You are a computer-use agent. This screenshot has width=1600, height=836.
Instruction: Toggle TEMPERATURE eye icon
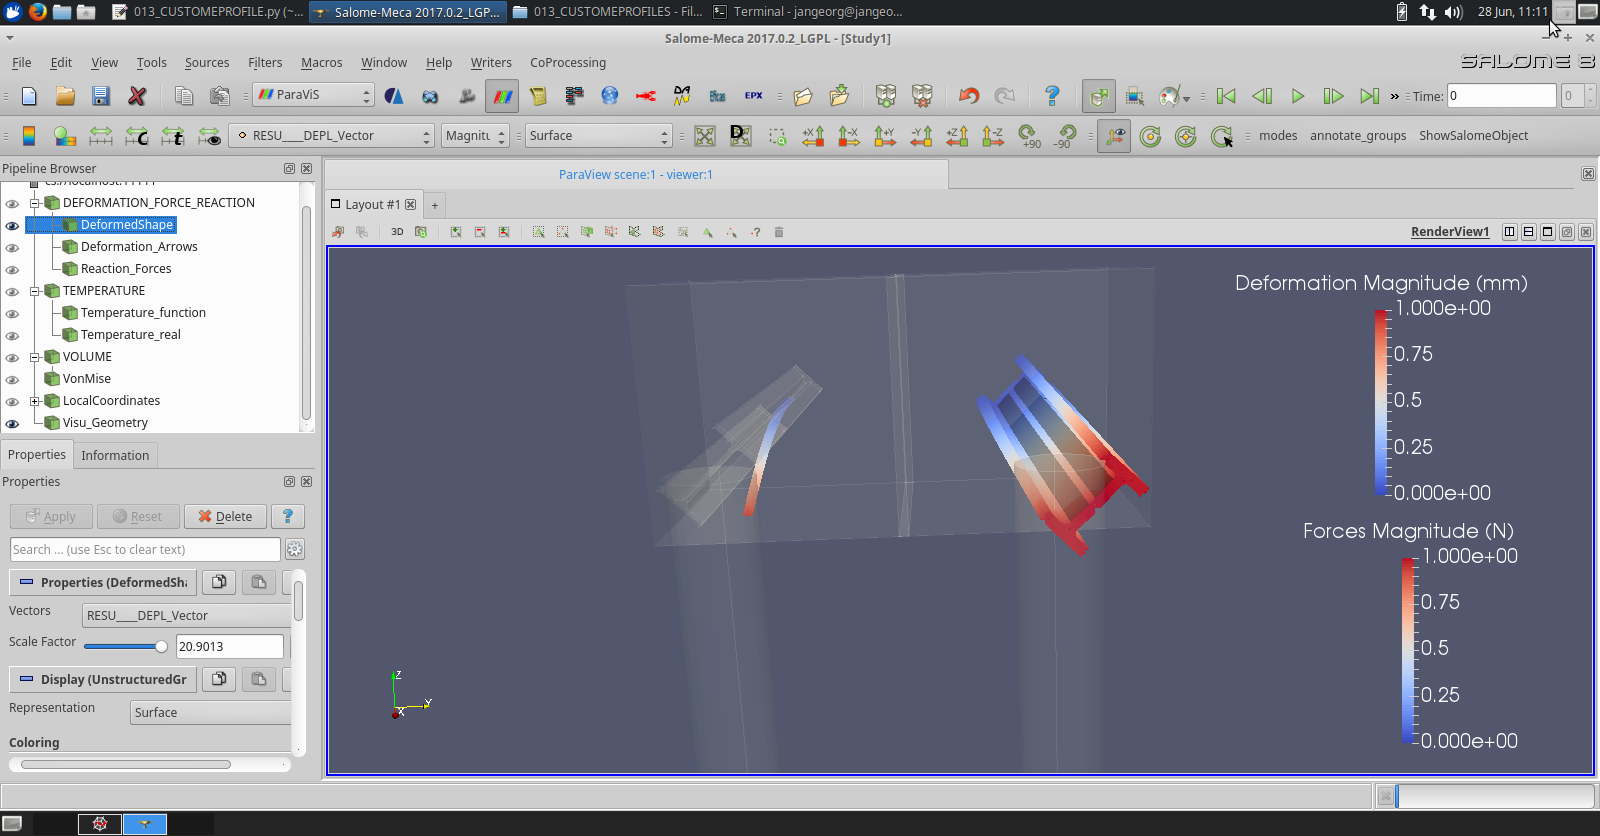coord(12,291)
